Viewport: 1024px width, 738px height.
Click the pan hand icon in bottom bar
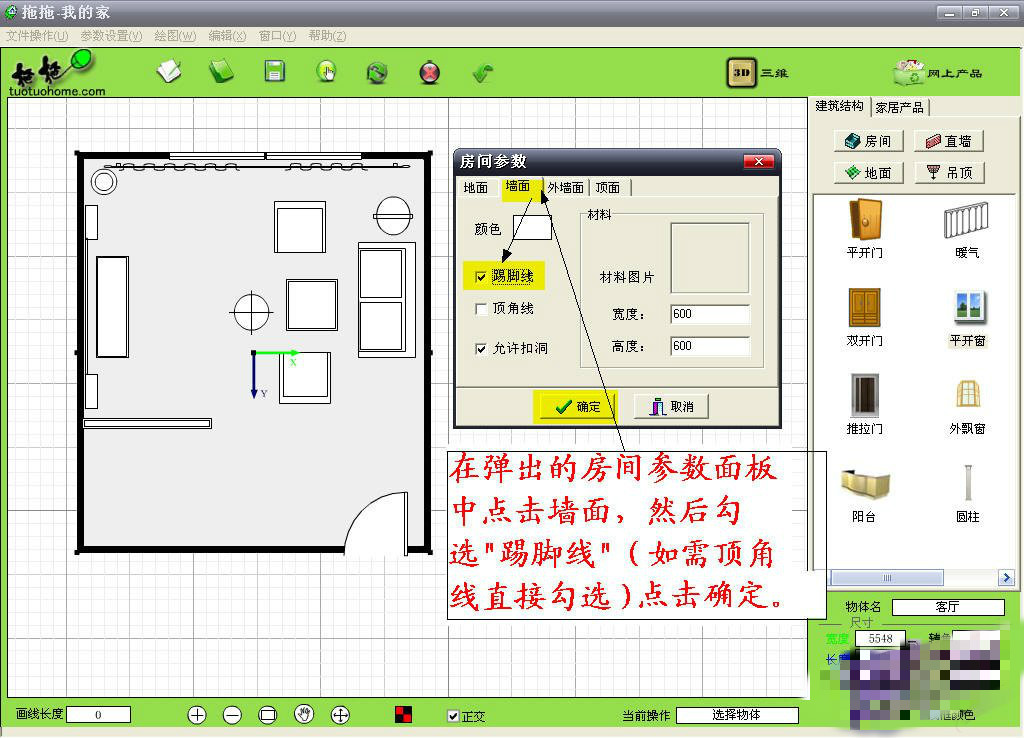pyautogui.click(x=304, y=714)
